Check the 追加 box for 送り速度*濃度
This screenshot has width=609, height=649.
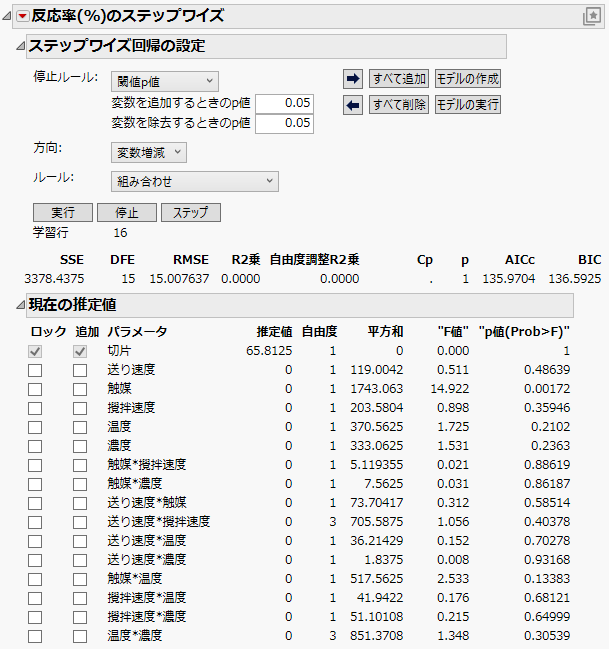[x=80, y=560]
